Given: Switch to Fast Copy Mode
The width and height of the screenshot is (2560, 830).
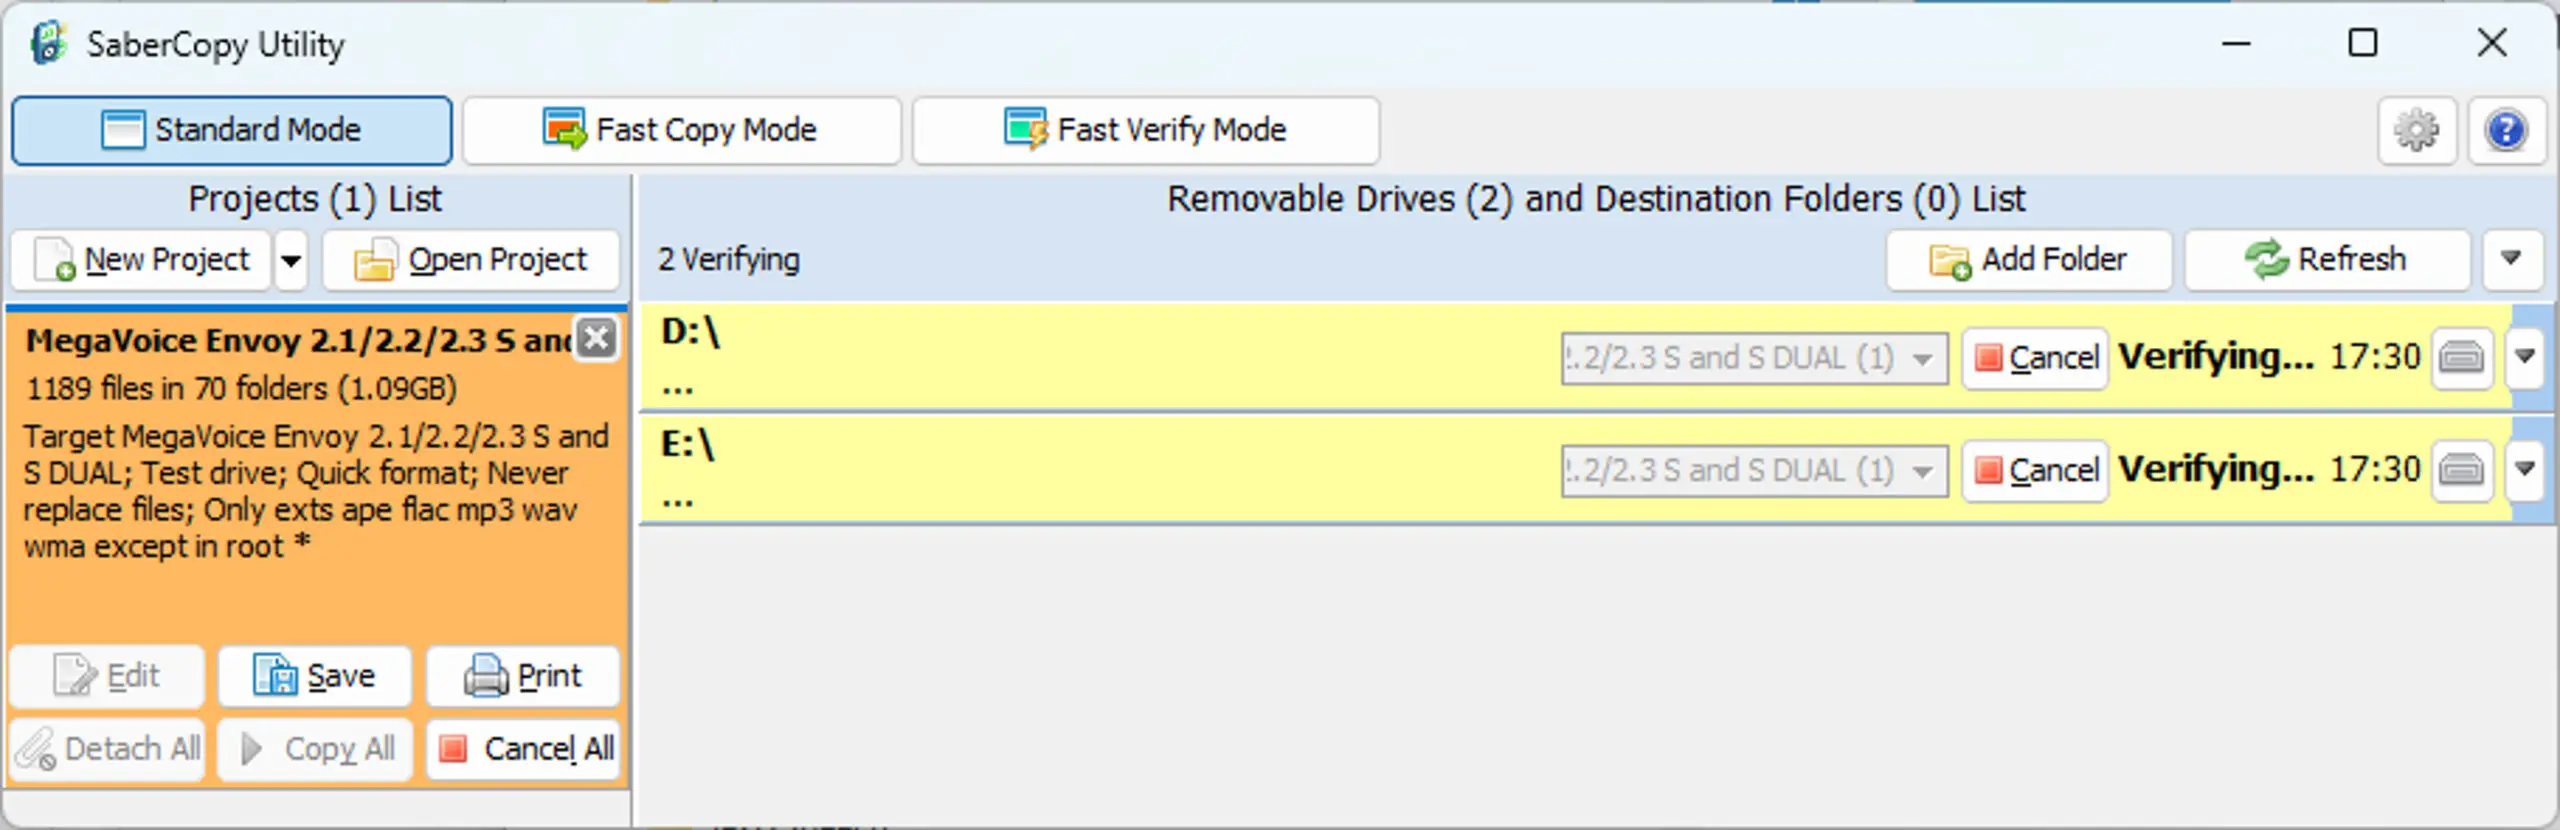Looking at the screenshot, I should 681,130.
